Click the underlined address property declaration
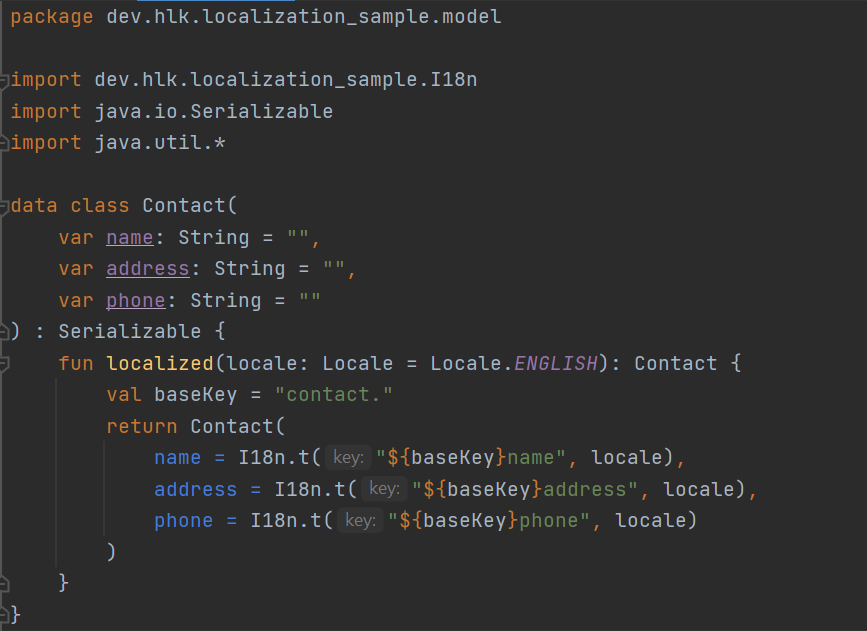 tap(148, 269)
